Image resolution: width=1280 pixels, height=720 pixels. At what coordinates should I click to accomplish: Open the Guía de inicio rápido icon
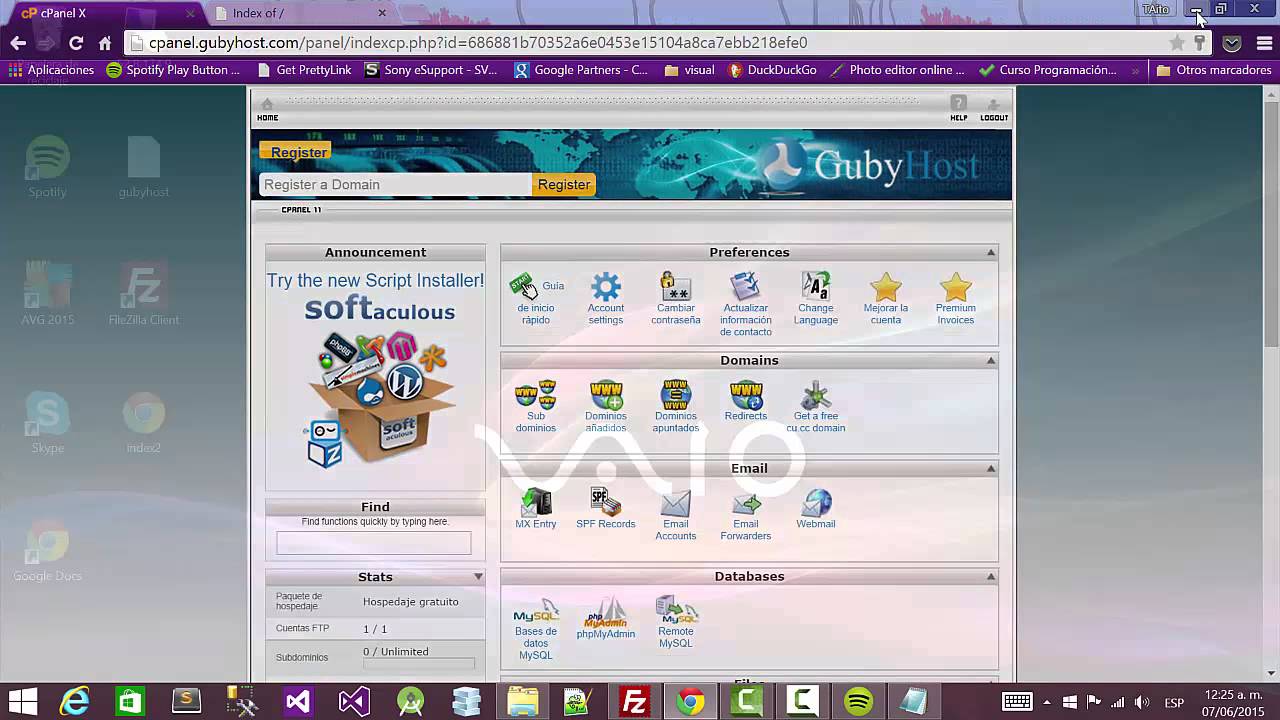525,287
